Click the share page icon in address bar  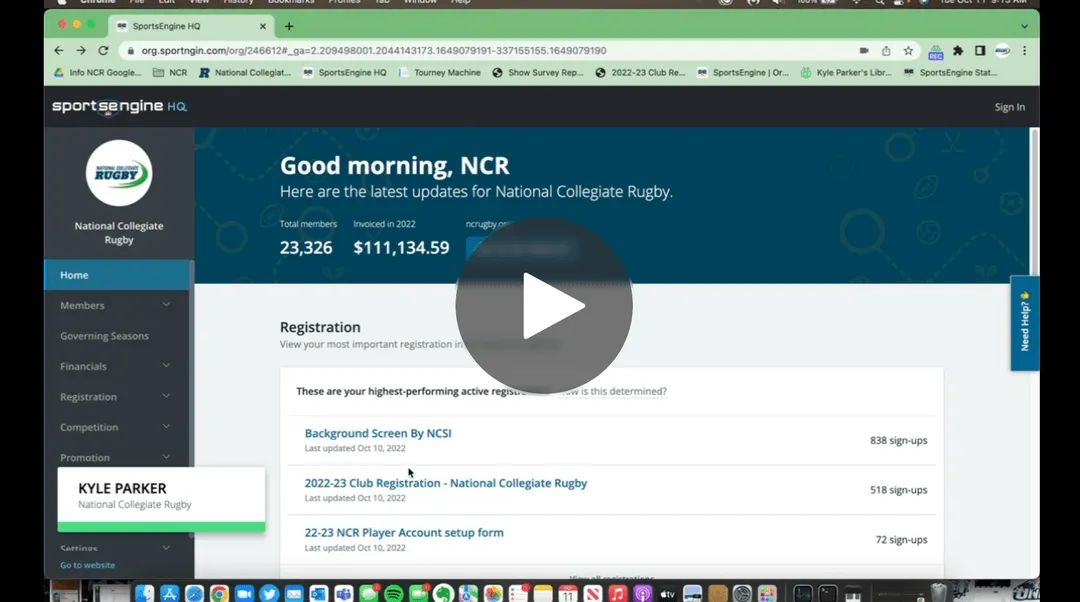point(886,50)
